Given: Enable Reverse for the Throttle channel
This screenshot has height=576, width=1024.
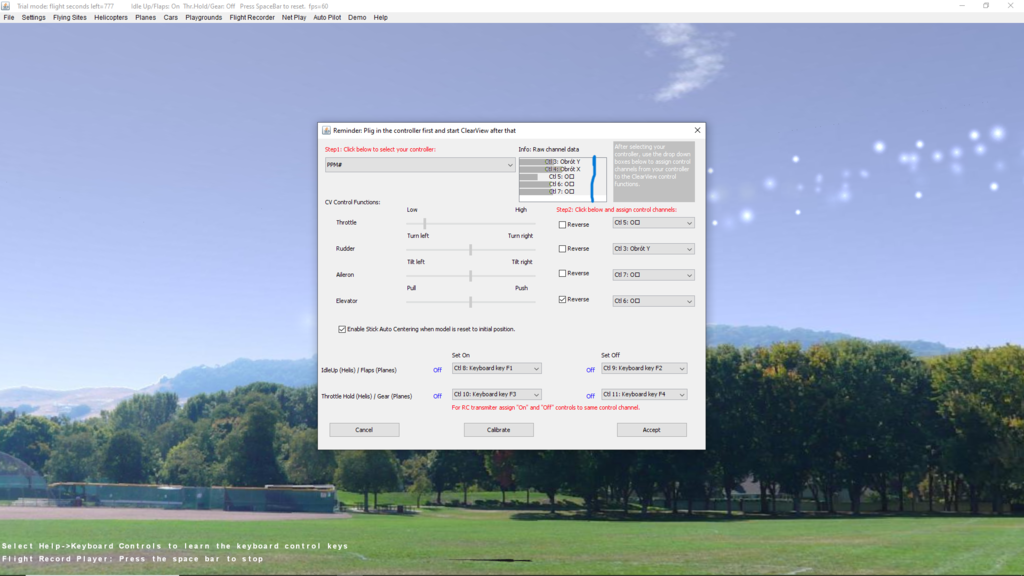Looking at the screenshot, I should [562, 225].
